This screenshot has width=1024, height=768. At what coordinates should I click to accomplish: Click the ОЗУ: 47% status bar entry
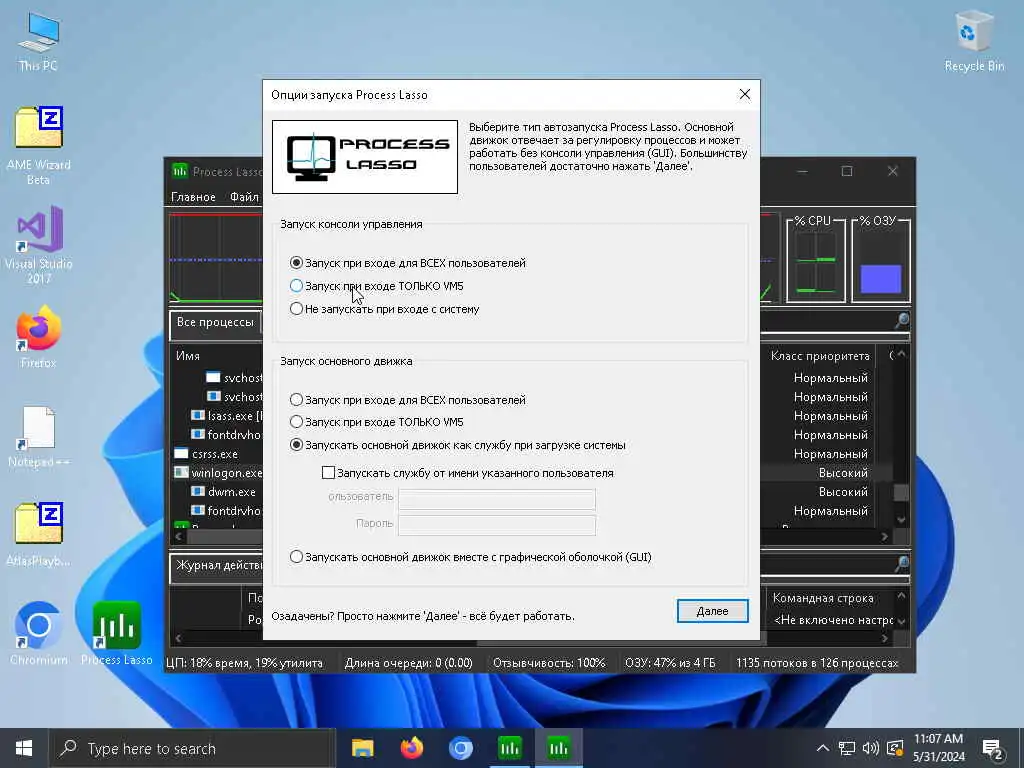(670, 663)
